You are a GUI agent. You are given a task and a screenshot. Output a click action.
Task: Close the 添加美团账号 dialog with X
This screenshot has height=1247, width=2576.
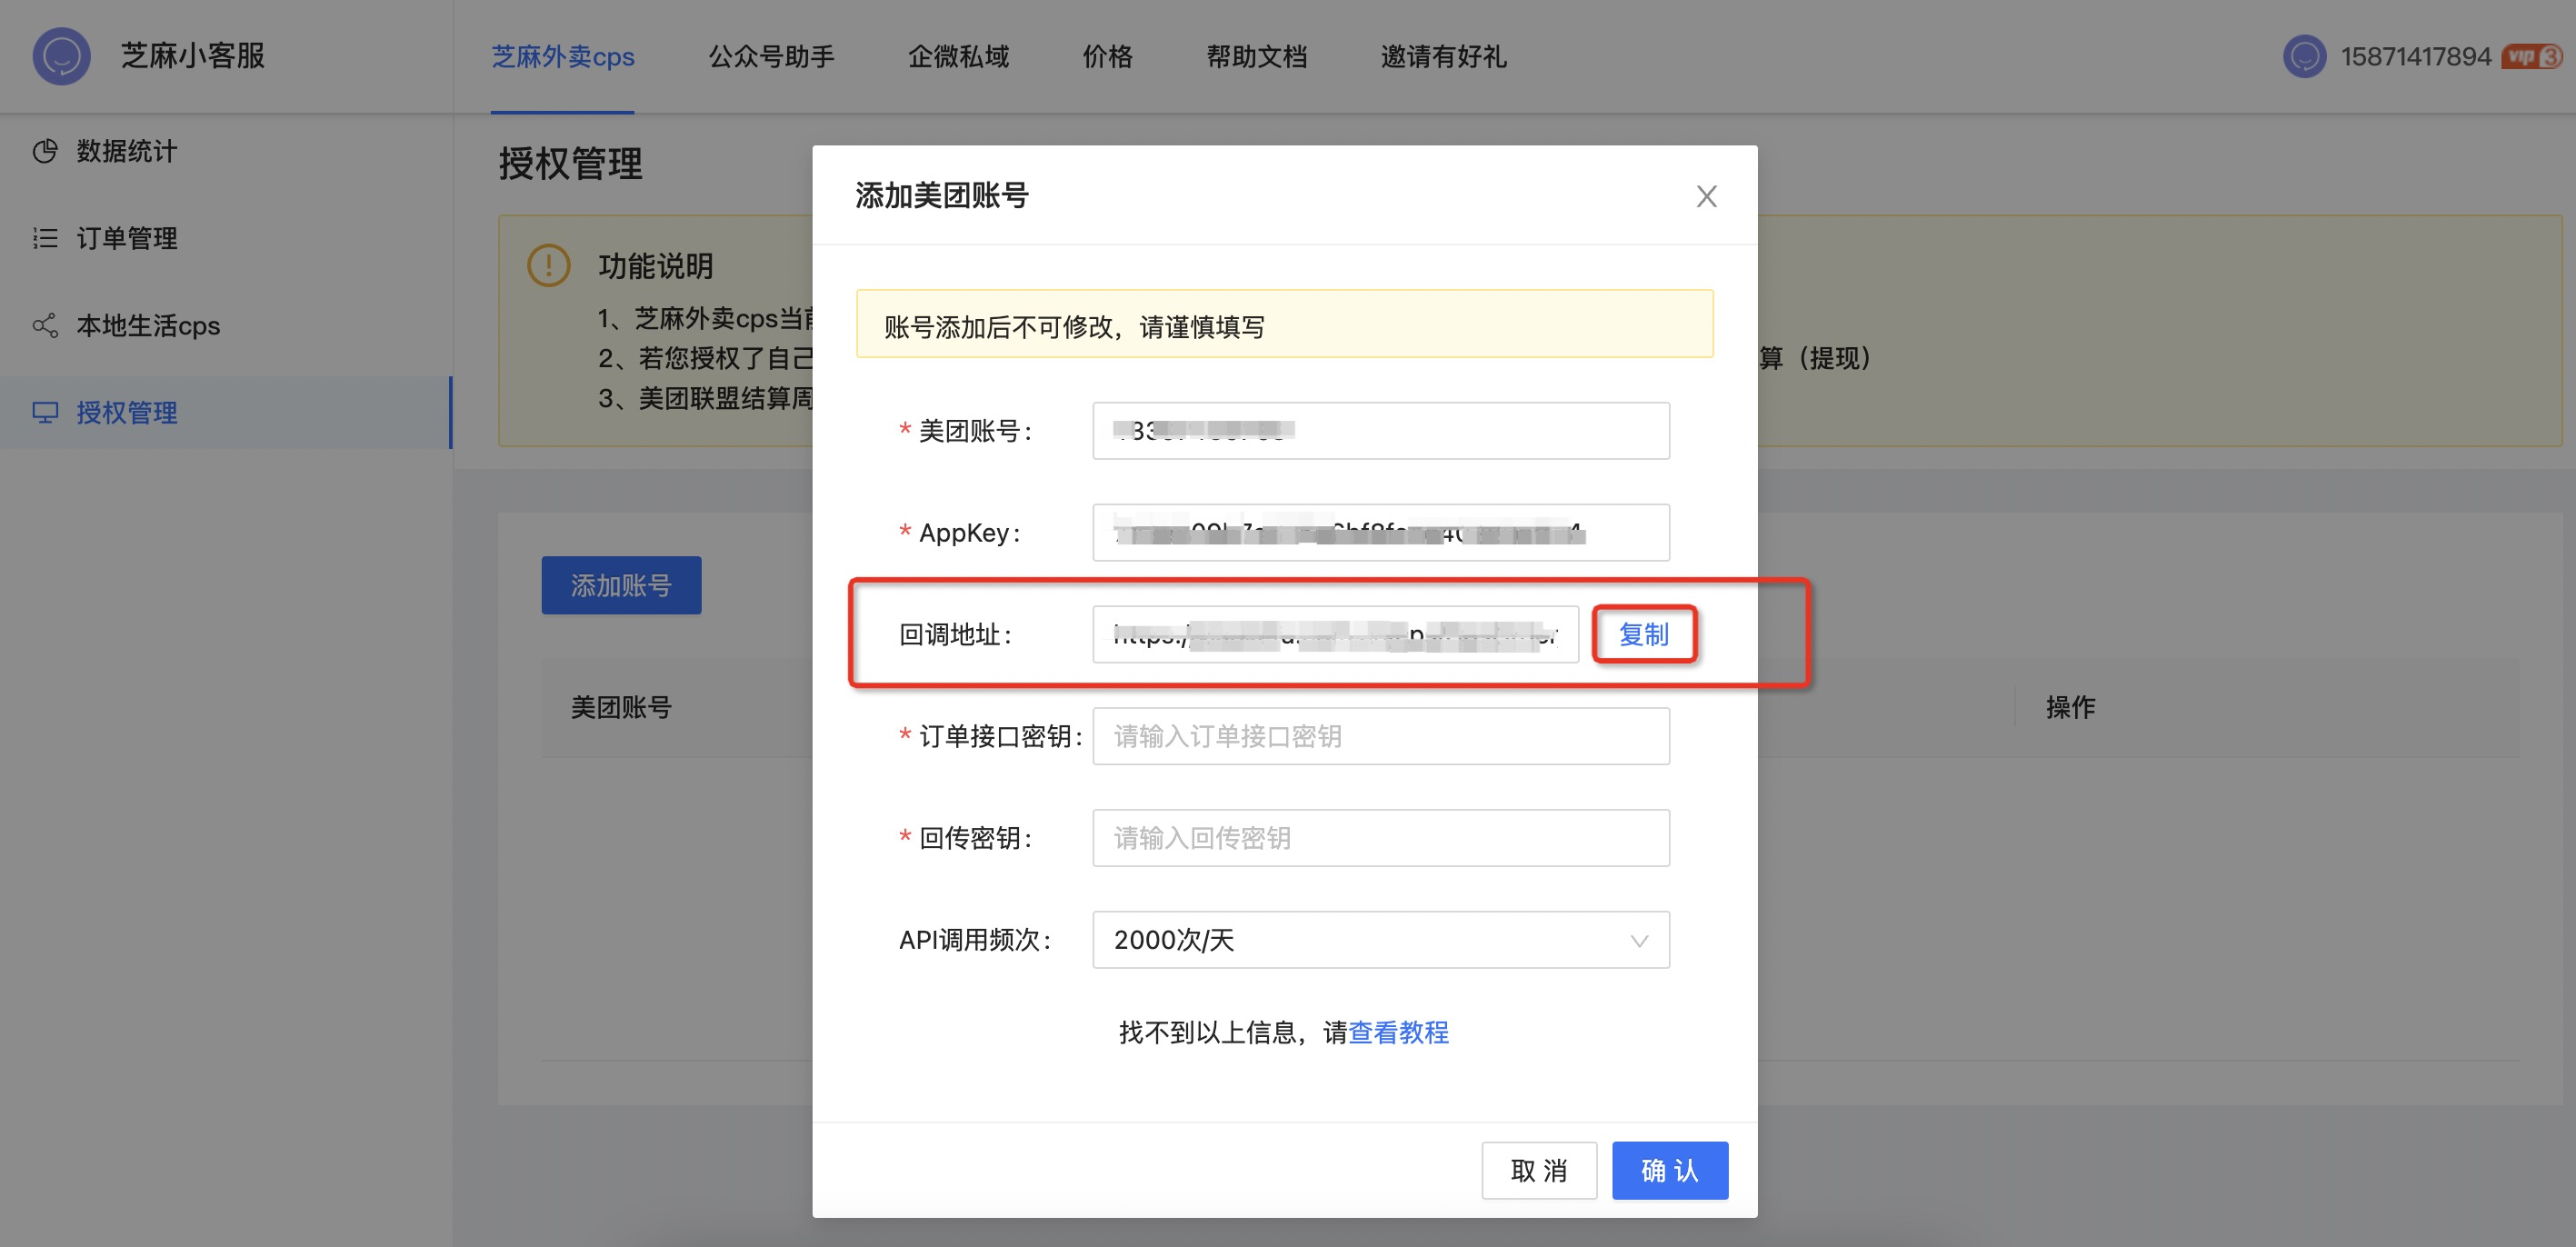[1706, 196]
